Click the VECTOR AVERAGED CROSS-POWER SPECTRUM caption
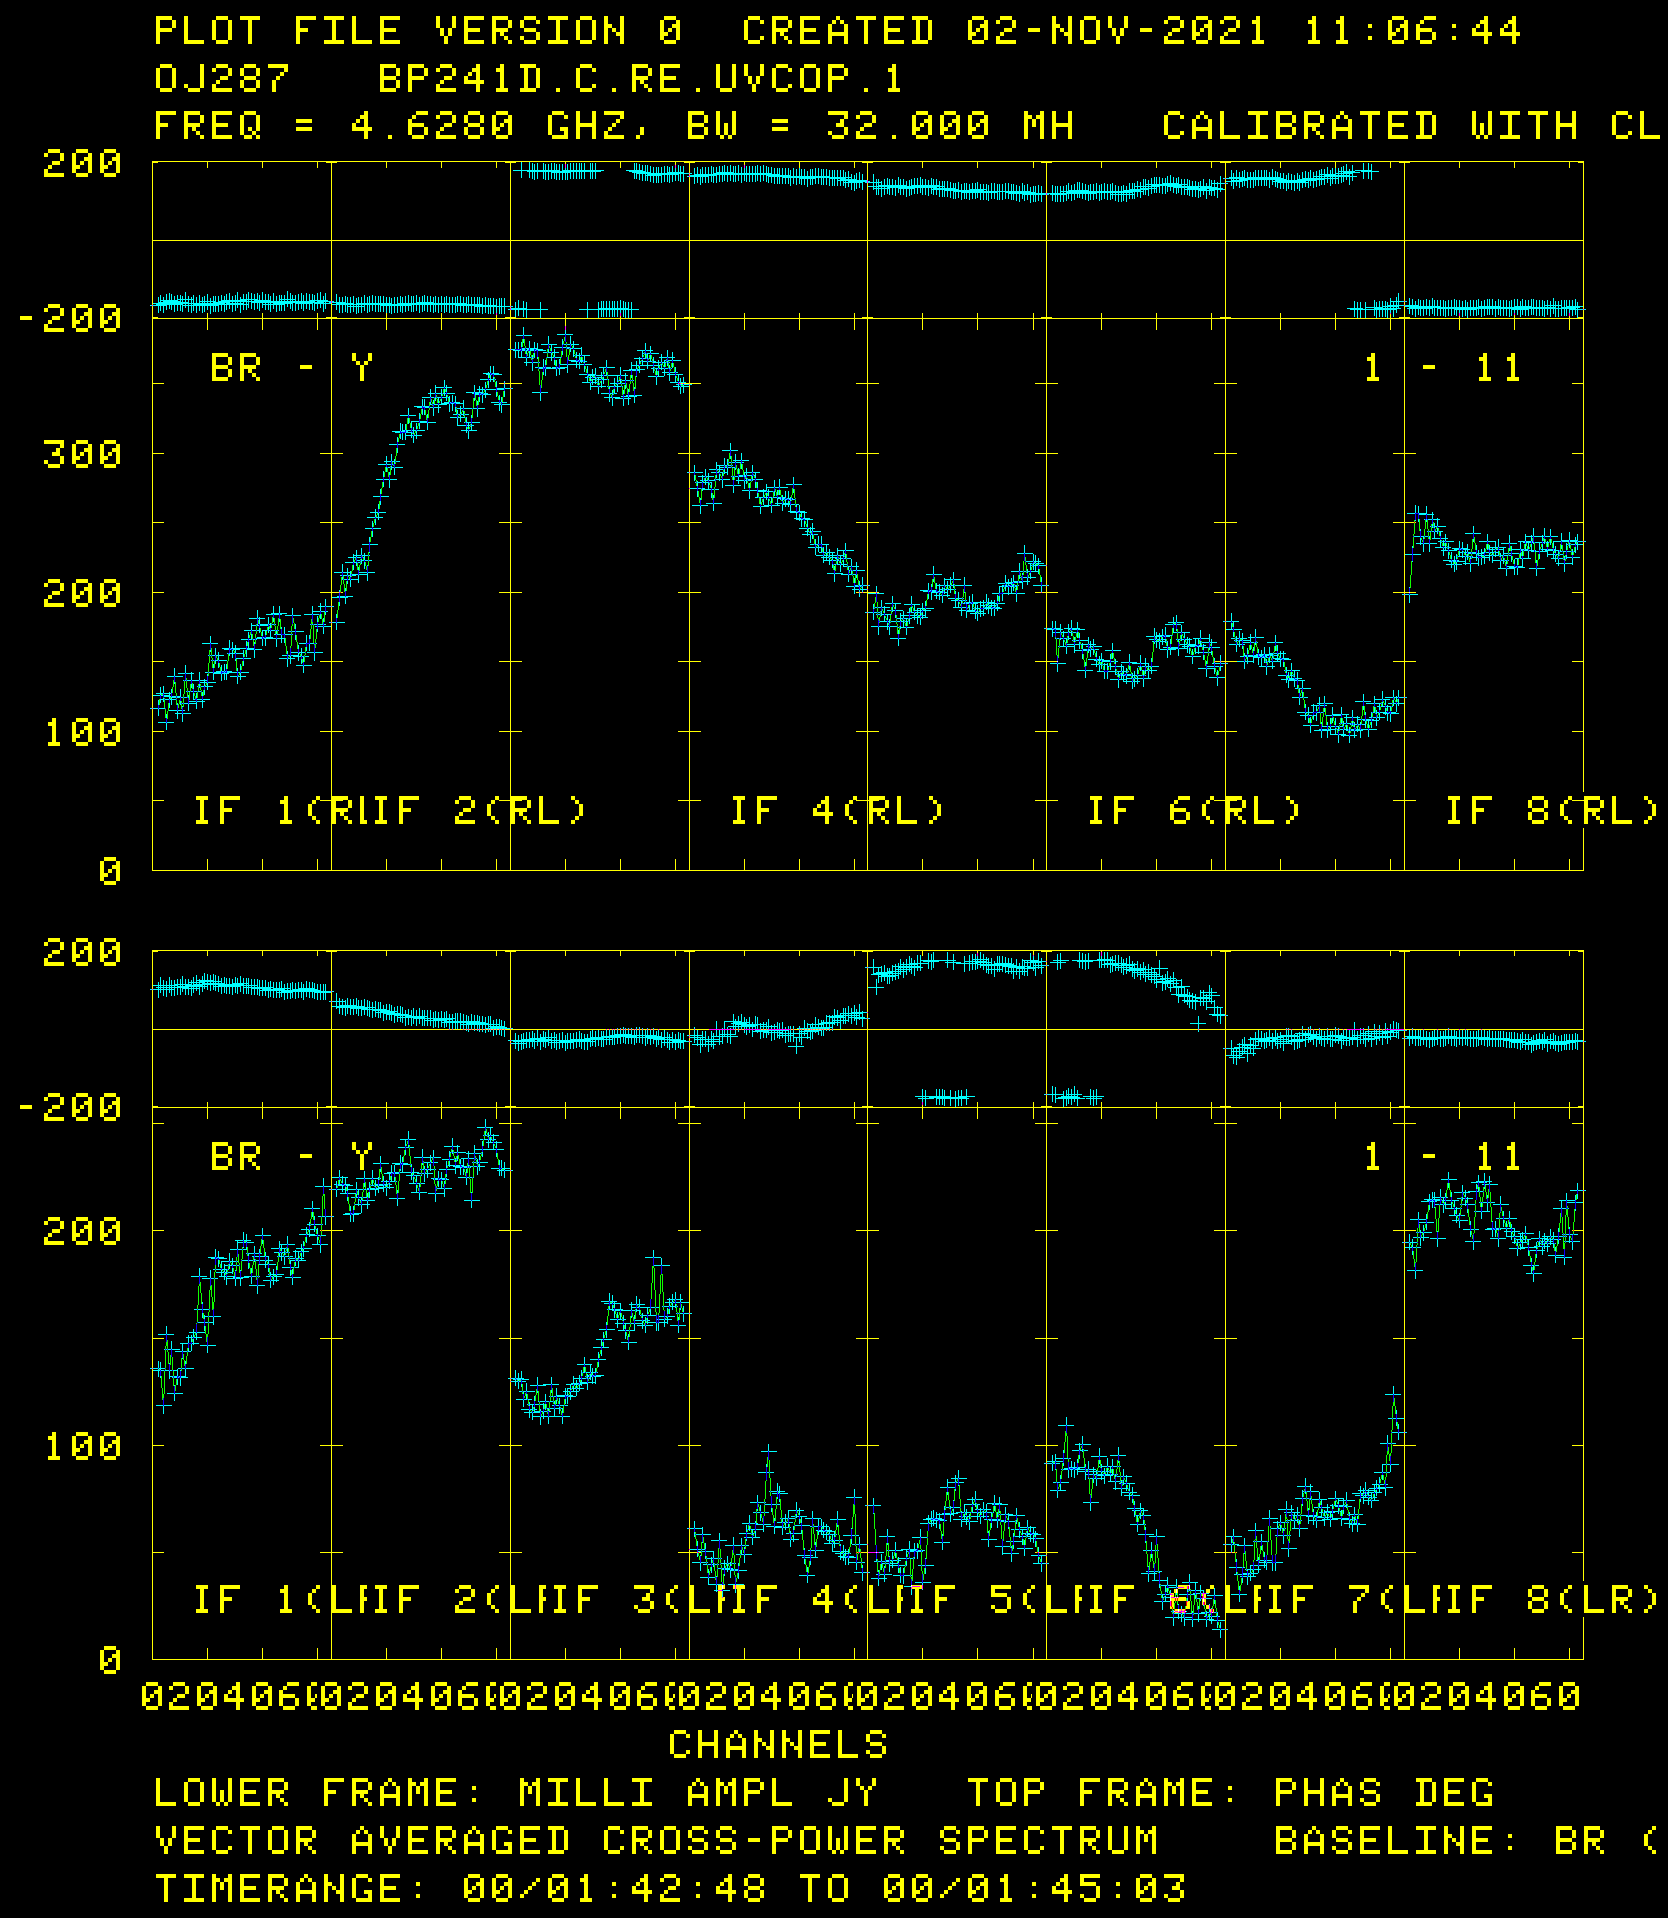1668x1918 pixels. (656, 1841)
